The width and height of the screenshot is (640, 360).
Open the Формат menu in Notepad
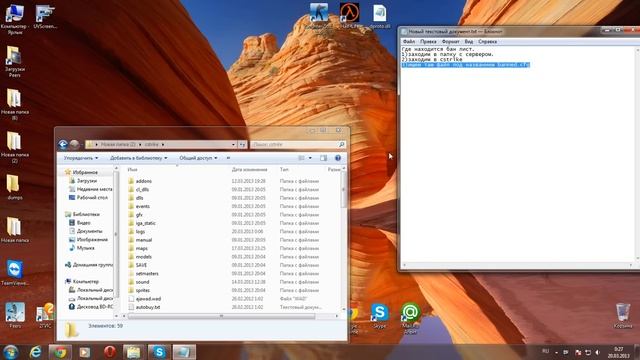tap(451, 41)
